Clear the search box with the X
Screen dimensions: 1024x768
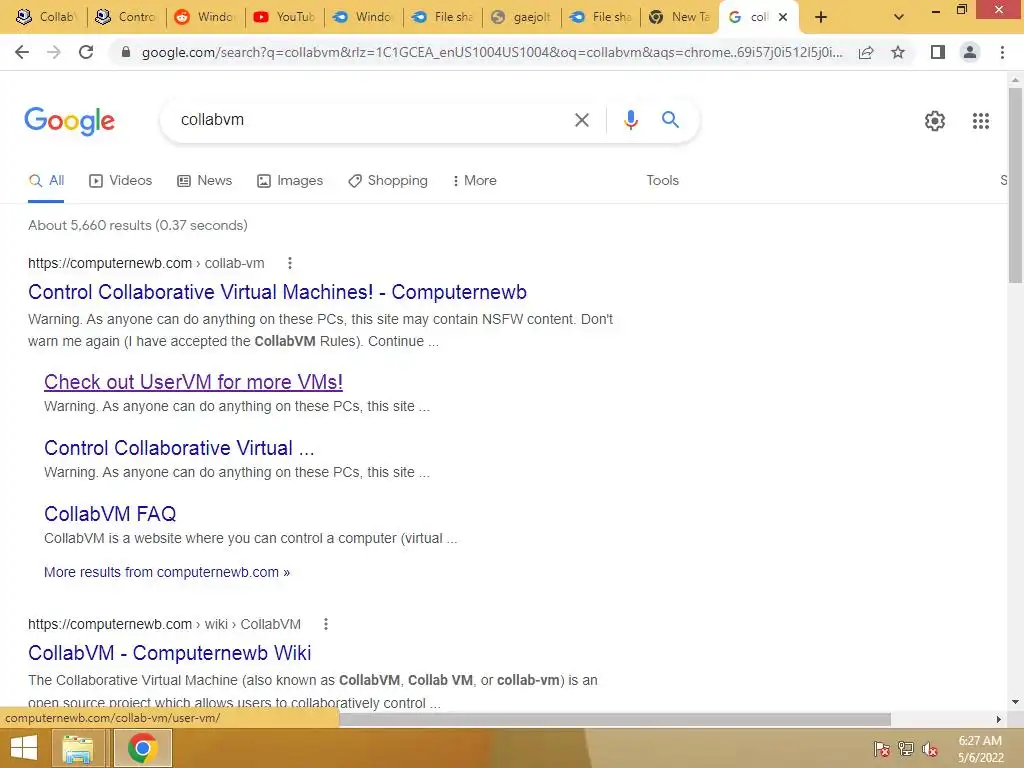point(581,120)
